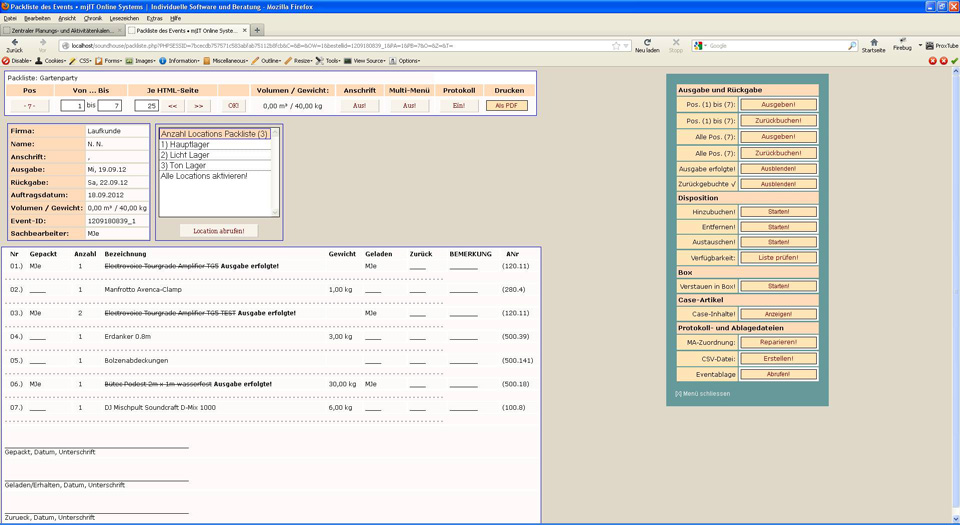Viewport: 960px width, 525px height.
Task: Open a new tab with plus button
Action: [x=257, y=30]
